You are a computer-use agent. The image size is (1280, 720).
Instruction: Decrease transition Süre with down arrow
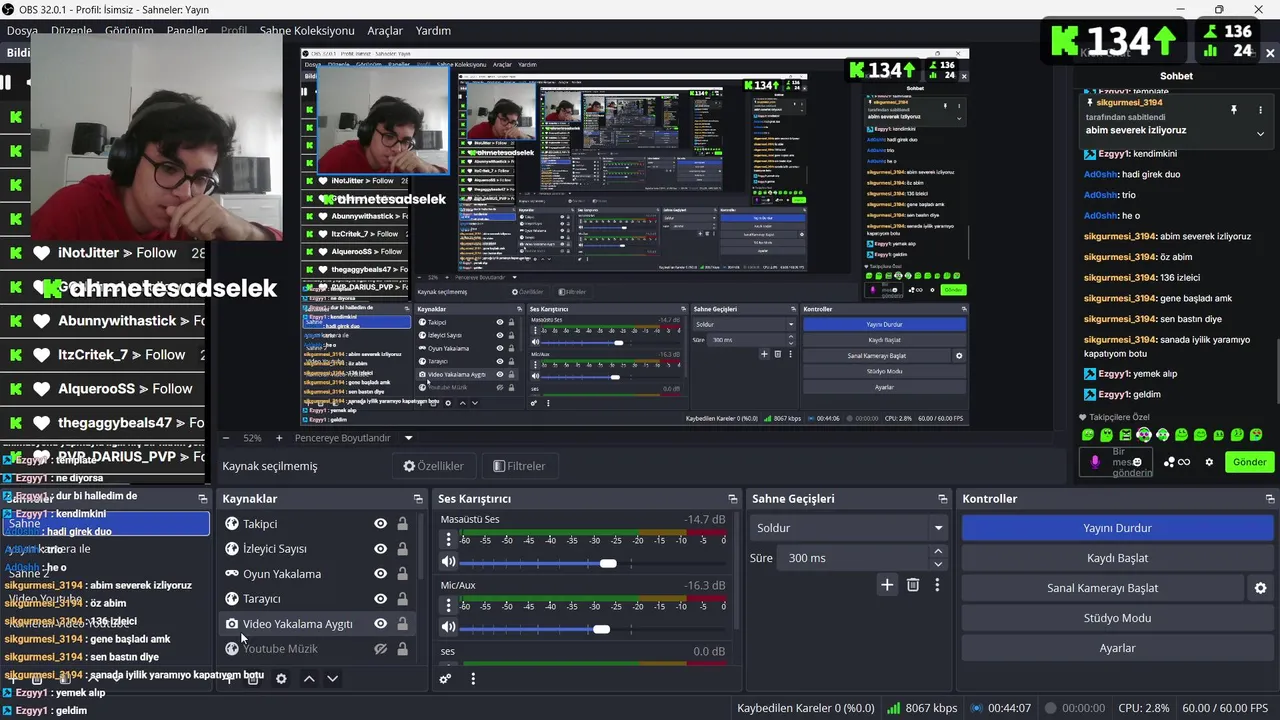click(938, 564)
